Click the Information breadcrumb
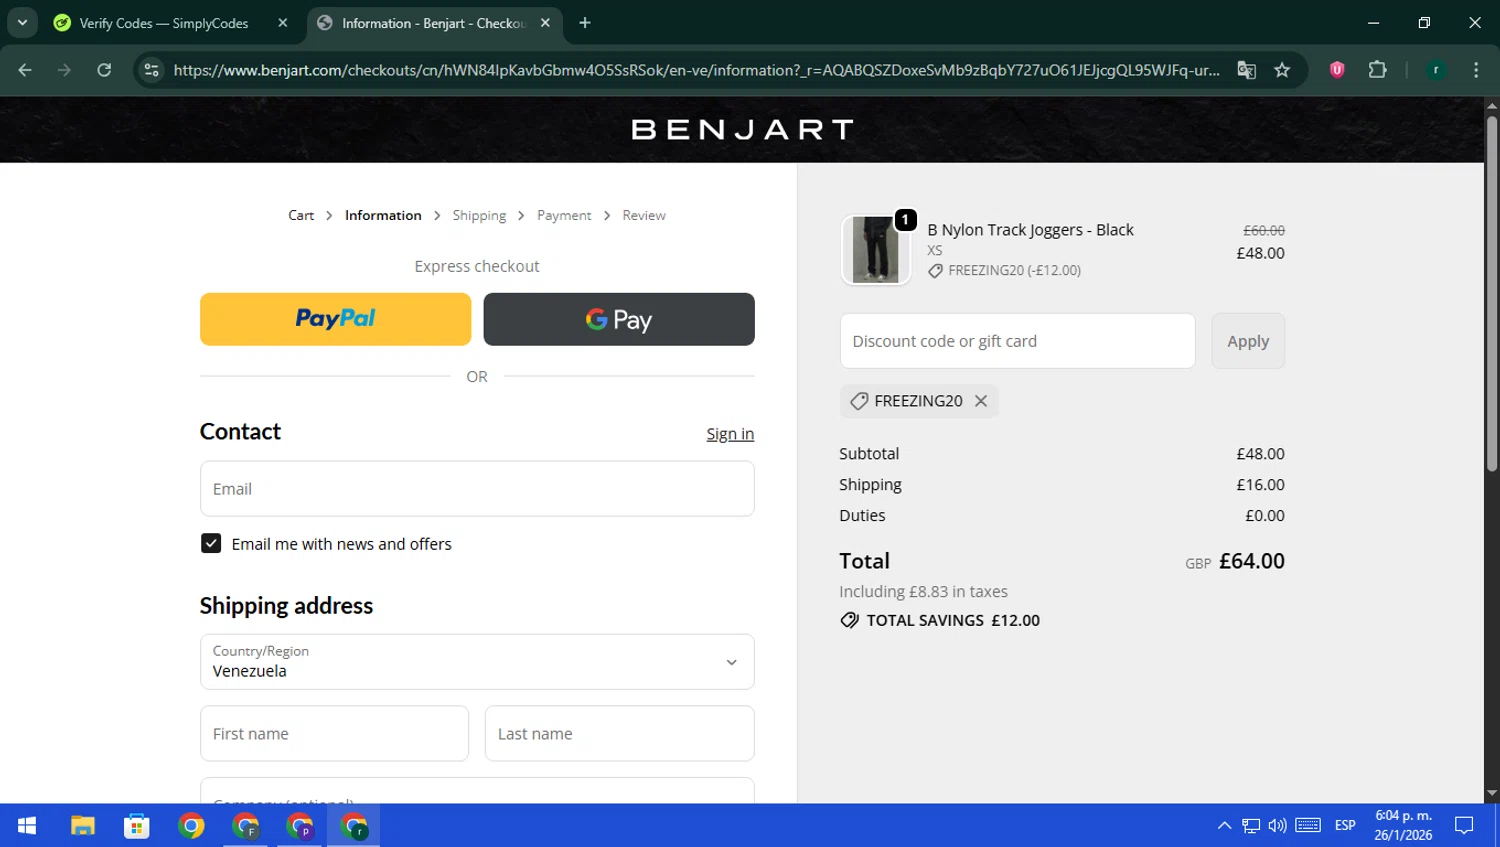The width and height of the screenshot is (1500, 847). tap(383, 215)
